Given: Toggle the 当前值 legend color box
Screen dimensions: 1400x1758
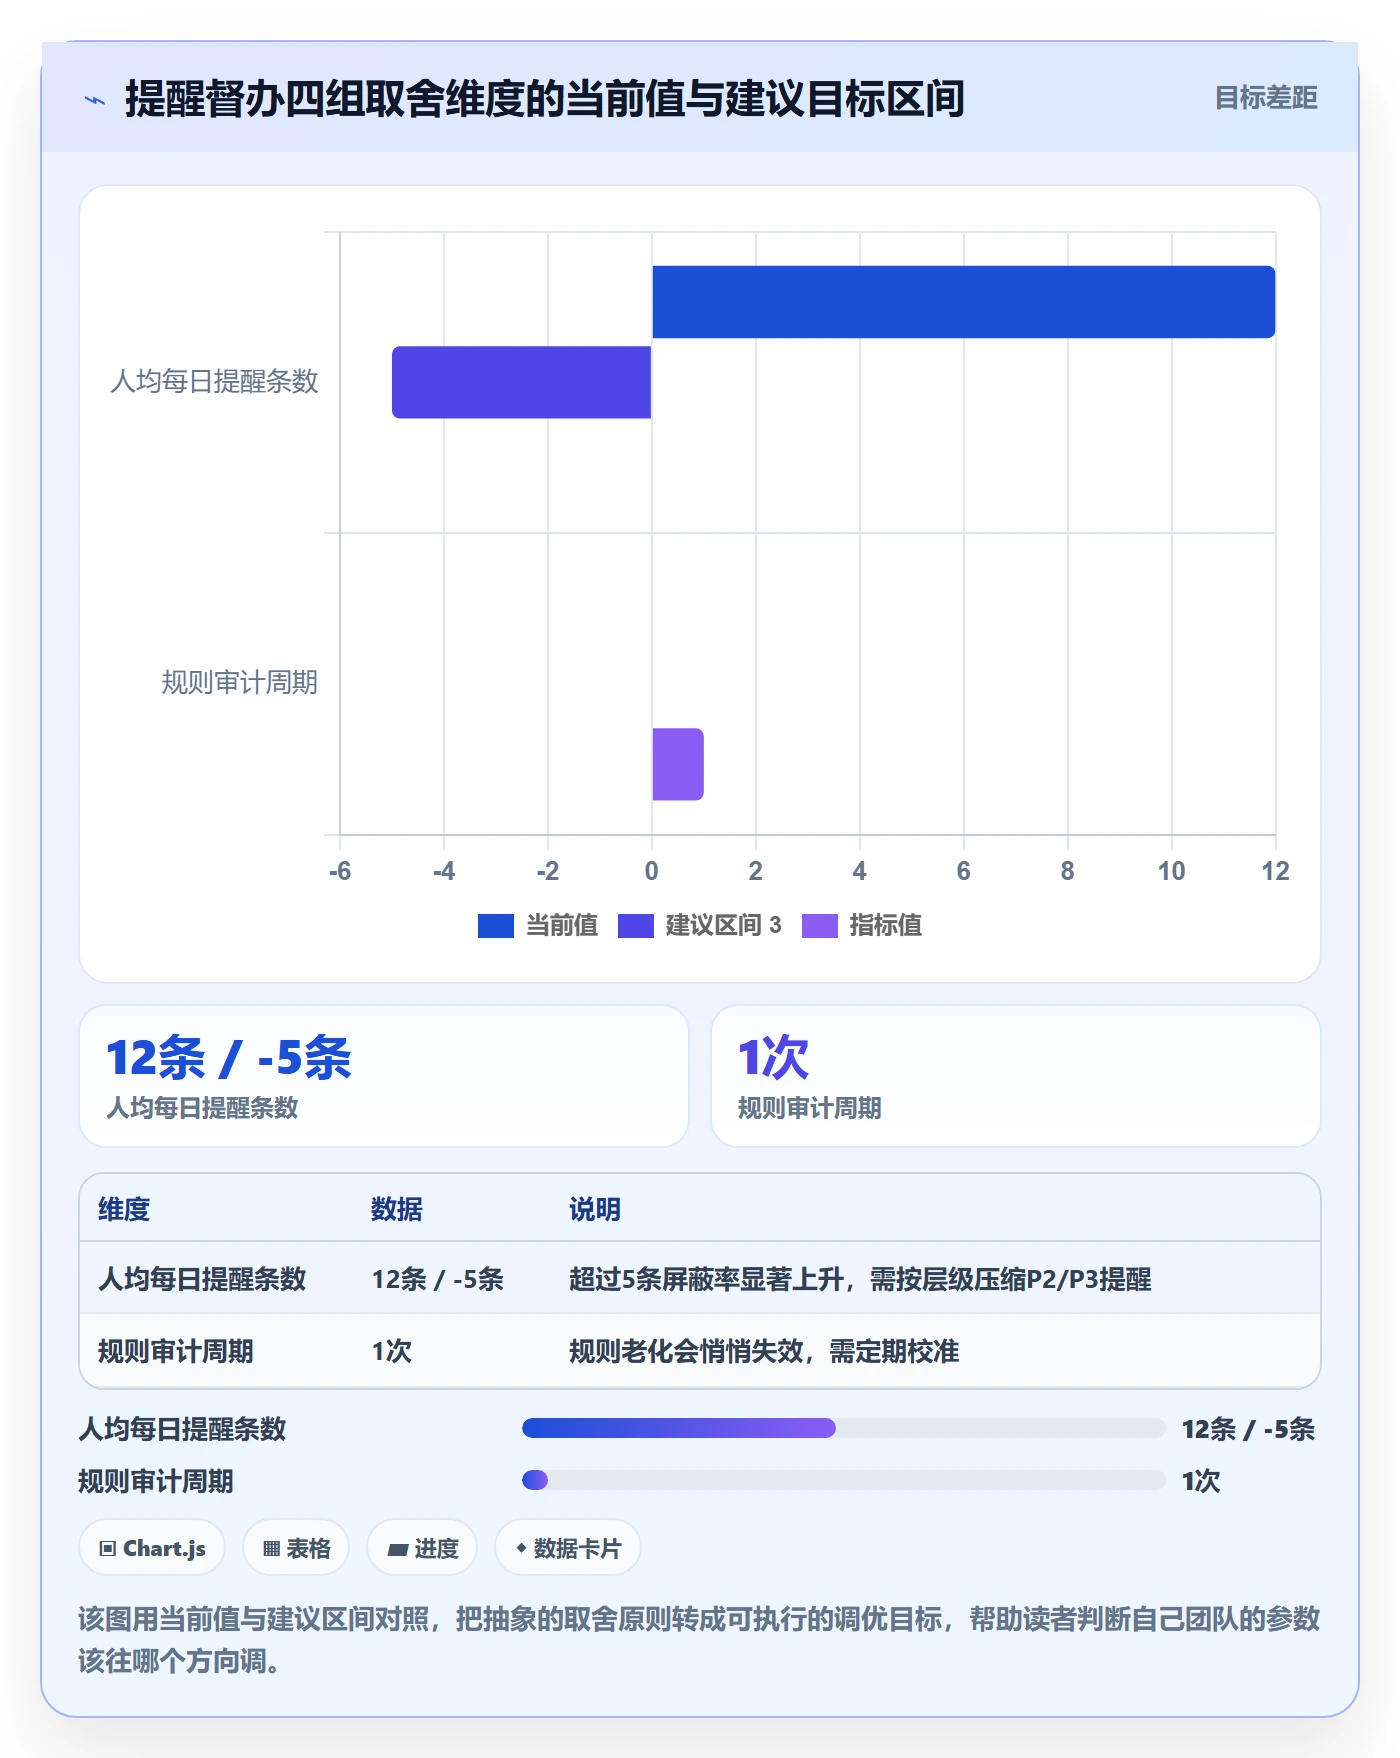Looking at the screenshot, I should click(496, 926).
